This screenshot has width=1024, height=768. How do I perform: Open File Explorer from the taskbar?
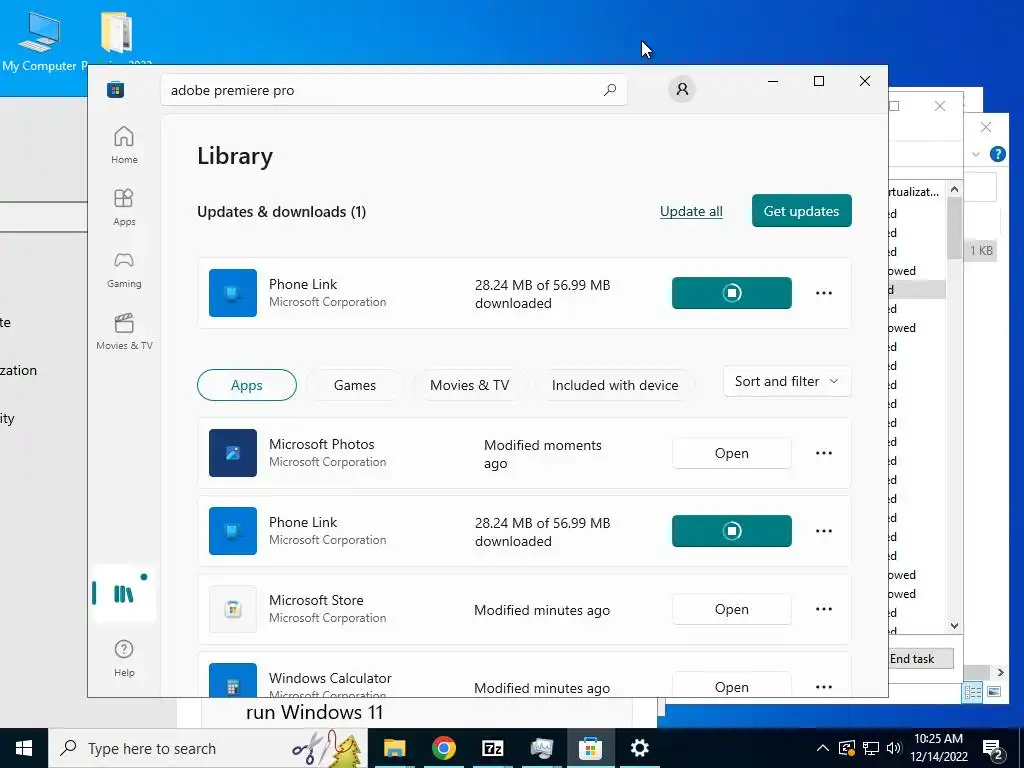click(394, 748)
